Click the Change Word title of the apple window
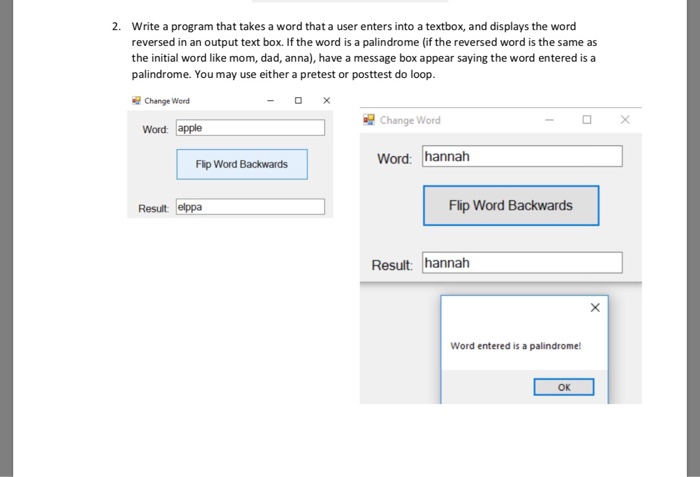The width and height of the screenshot is (700, 477). click(x=167, y=101)
